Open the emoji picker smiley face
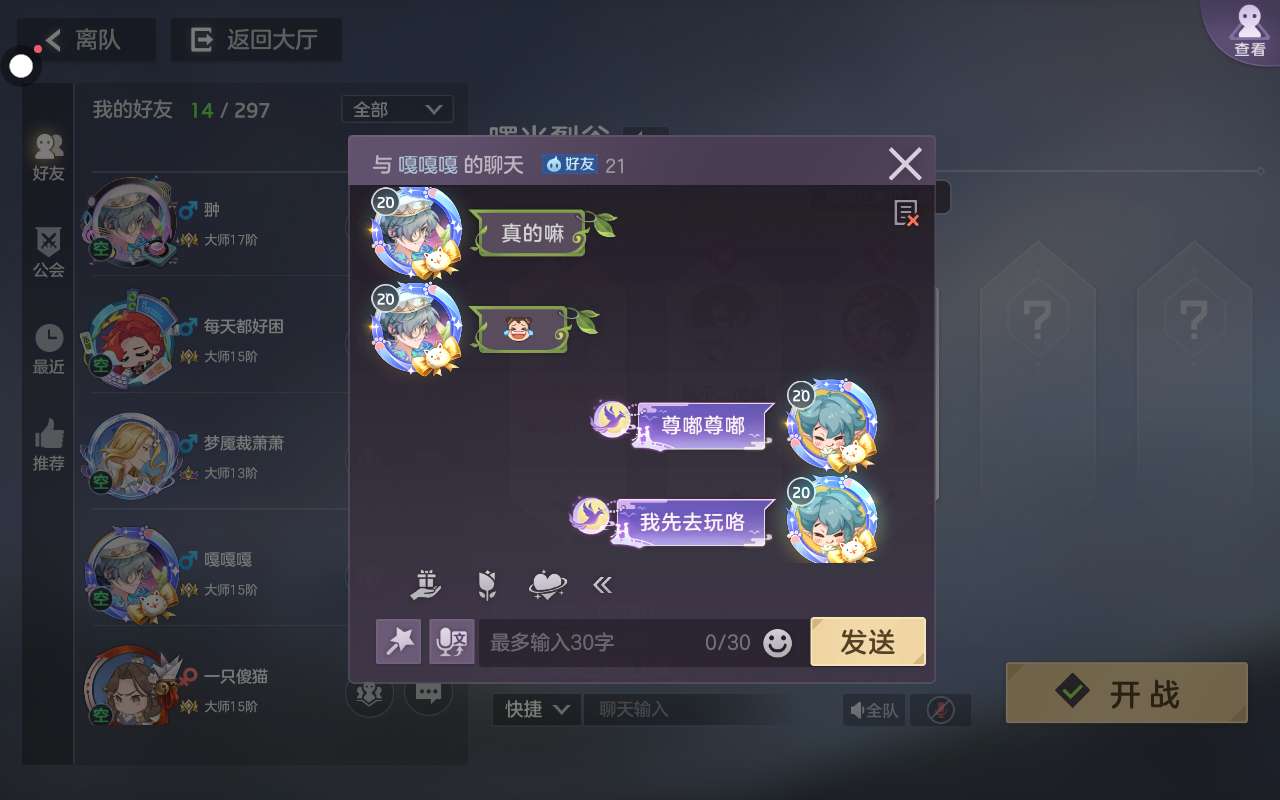Image resolution: width=1280 pixels, height=800 pixels. (777, 642)
